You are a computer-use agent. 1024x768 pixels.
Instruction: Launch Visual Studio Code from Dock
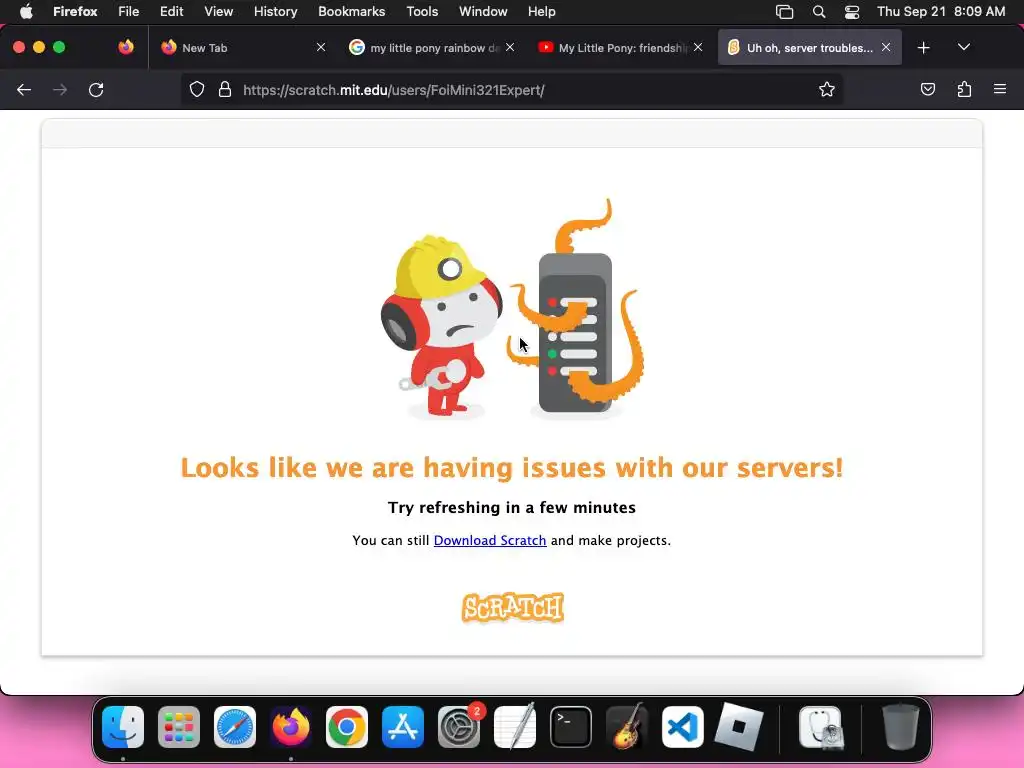pyautogui.click(x=683, y=727)
